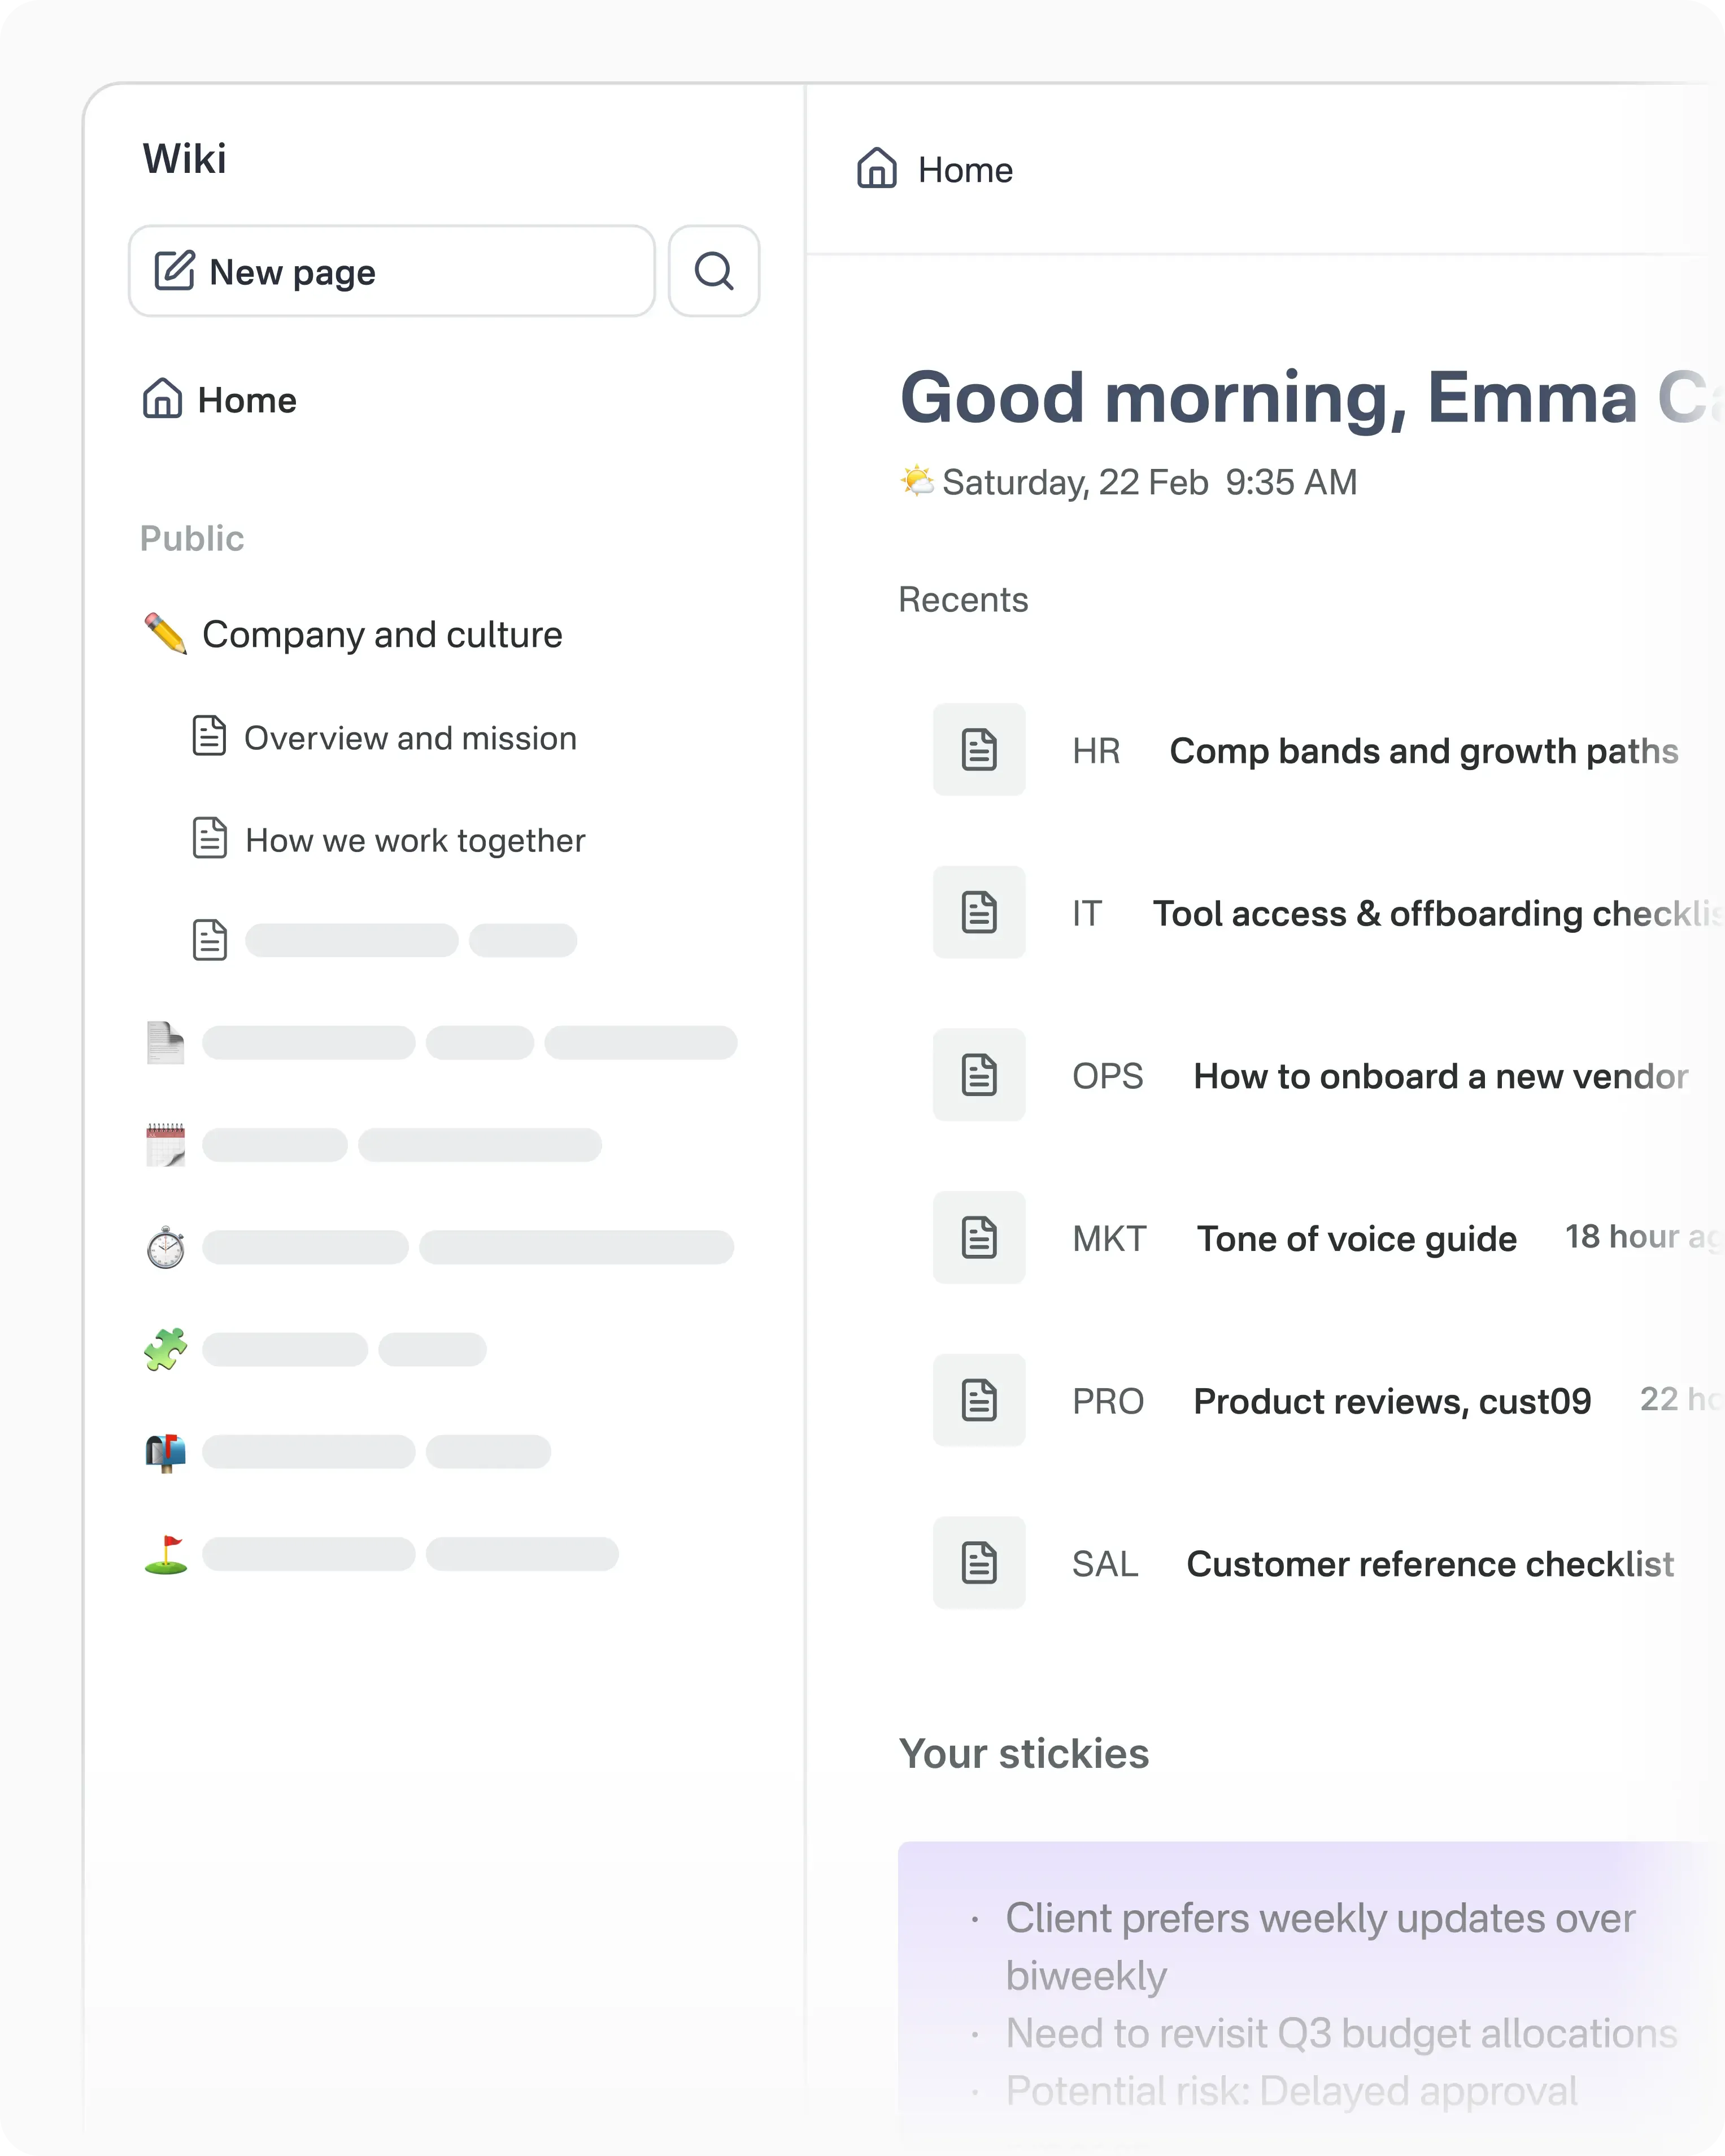Expand Company and culture section

point(381,635)
